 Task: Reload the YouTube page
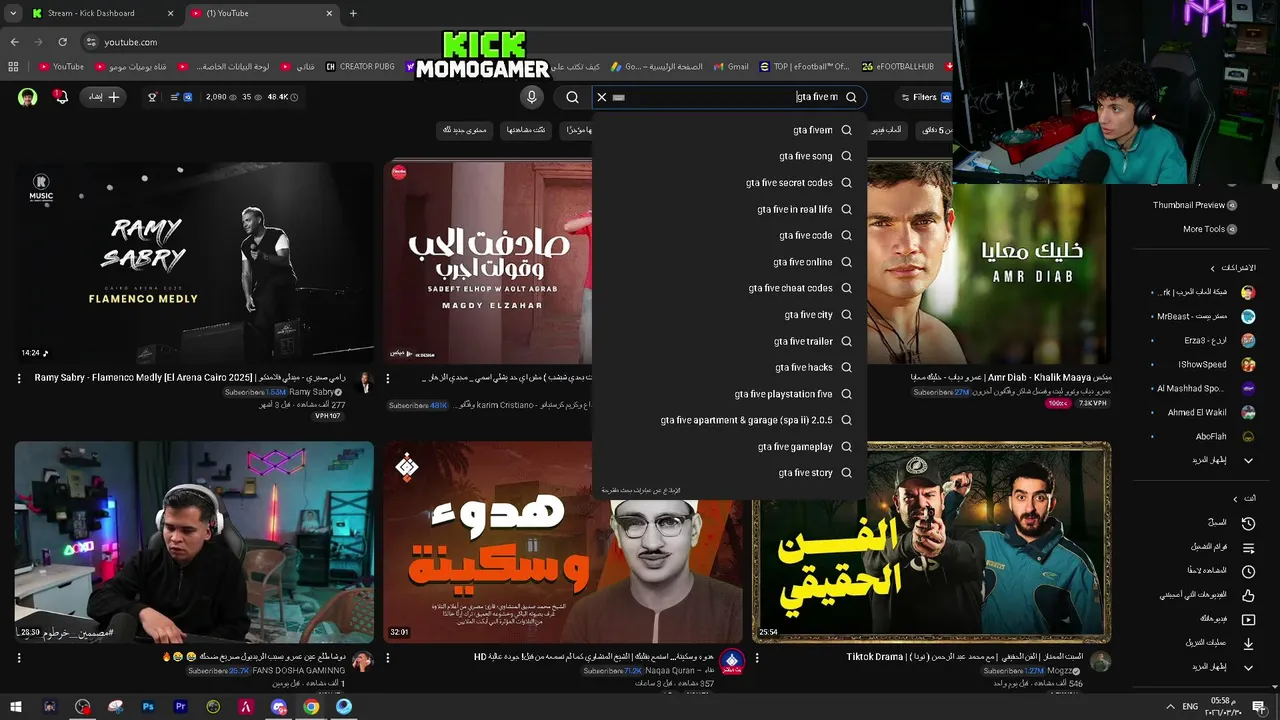coord(62,42)
